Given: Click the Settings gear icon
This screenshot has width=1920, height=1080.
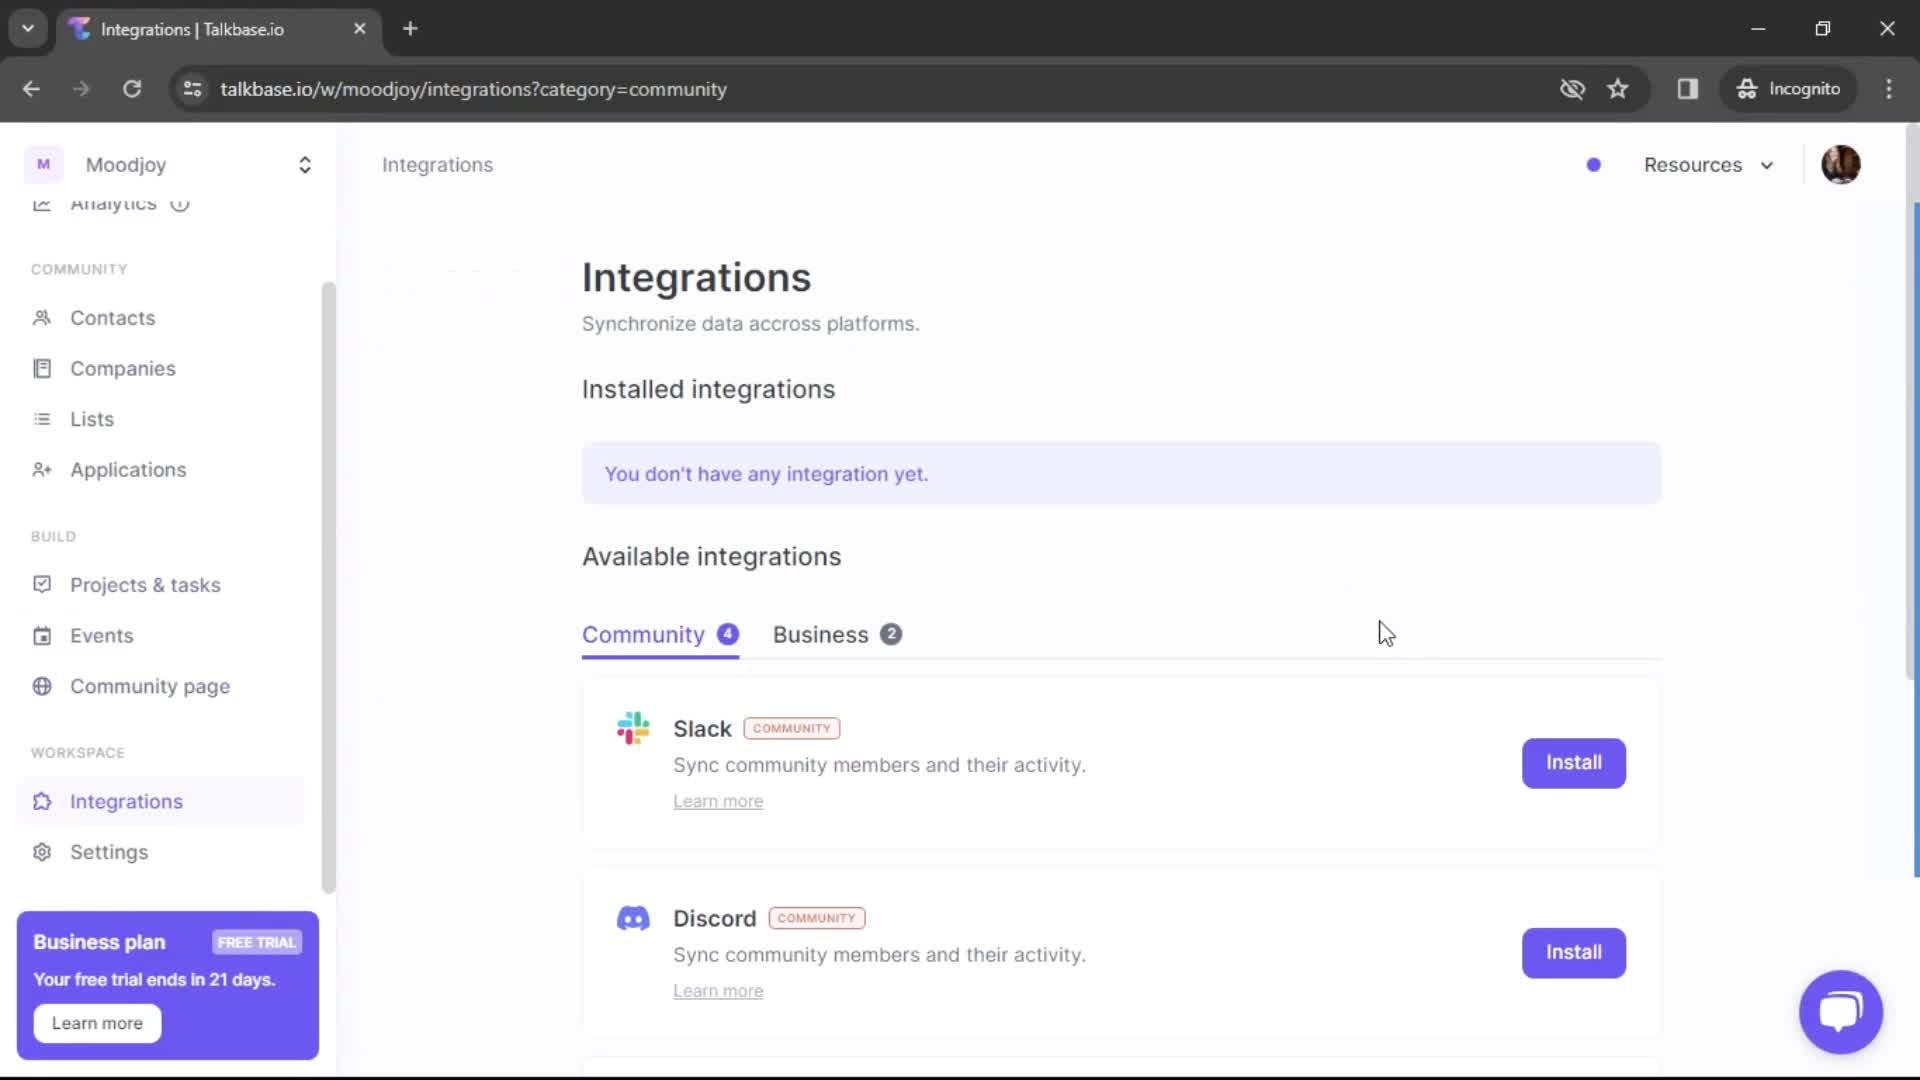Looking at the screenshot, I should (42, 852).
